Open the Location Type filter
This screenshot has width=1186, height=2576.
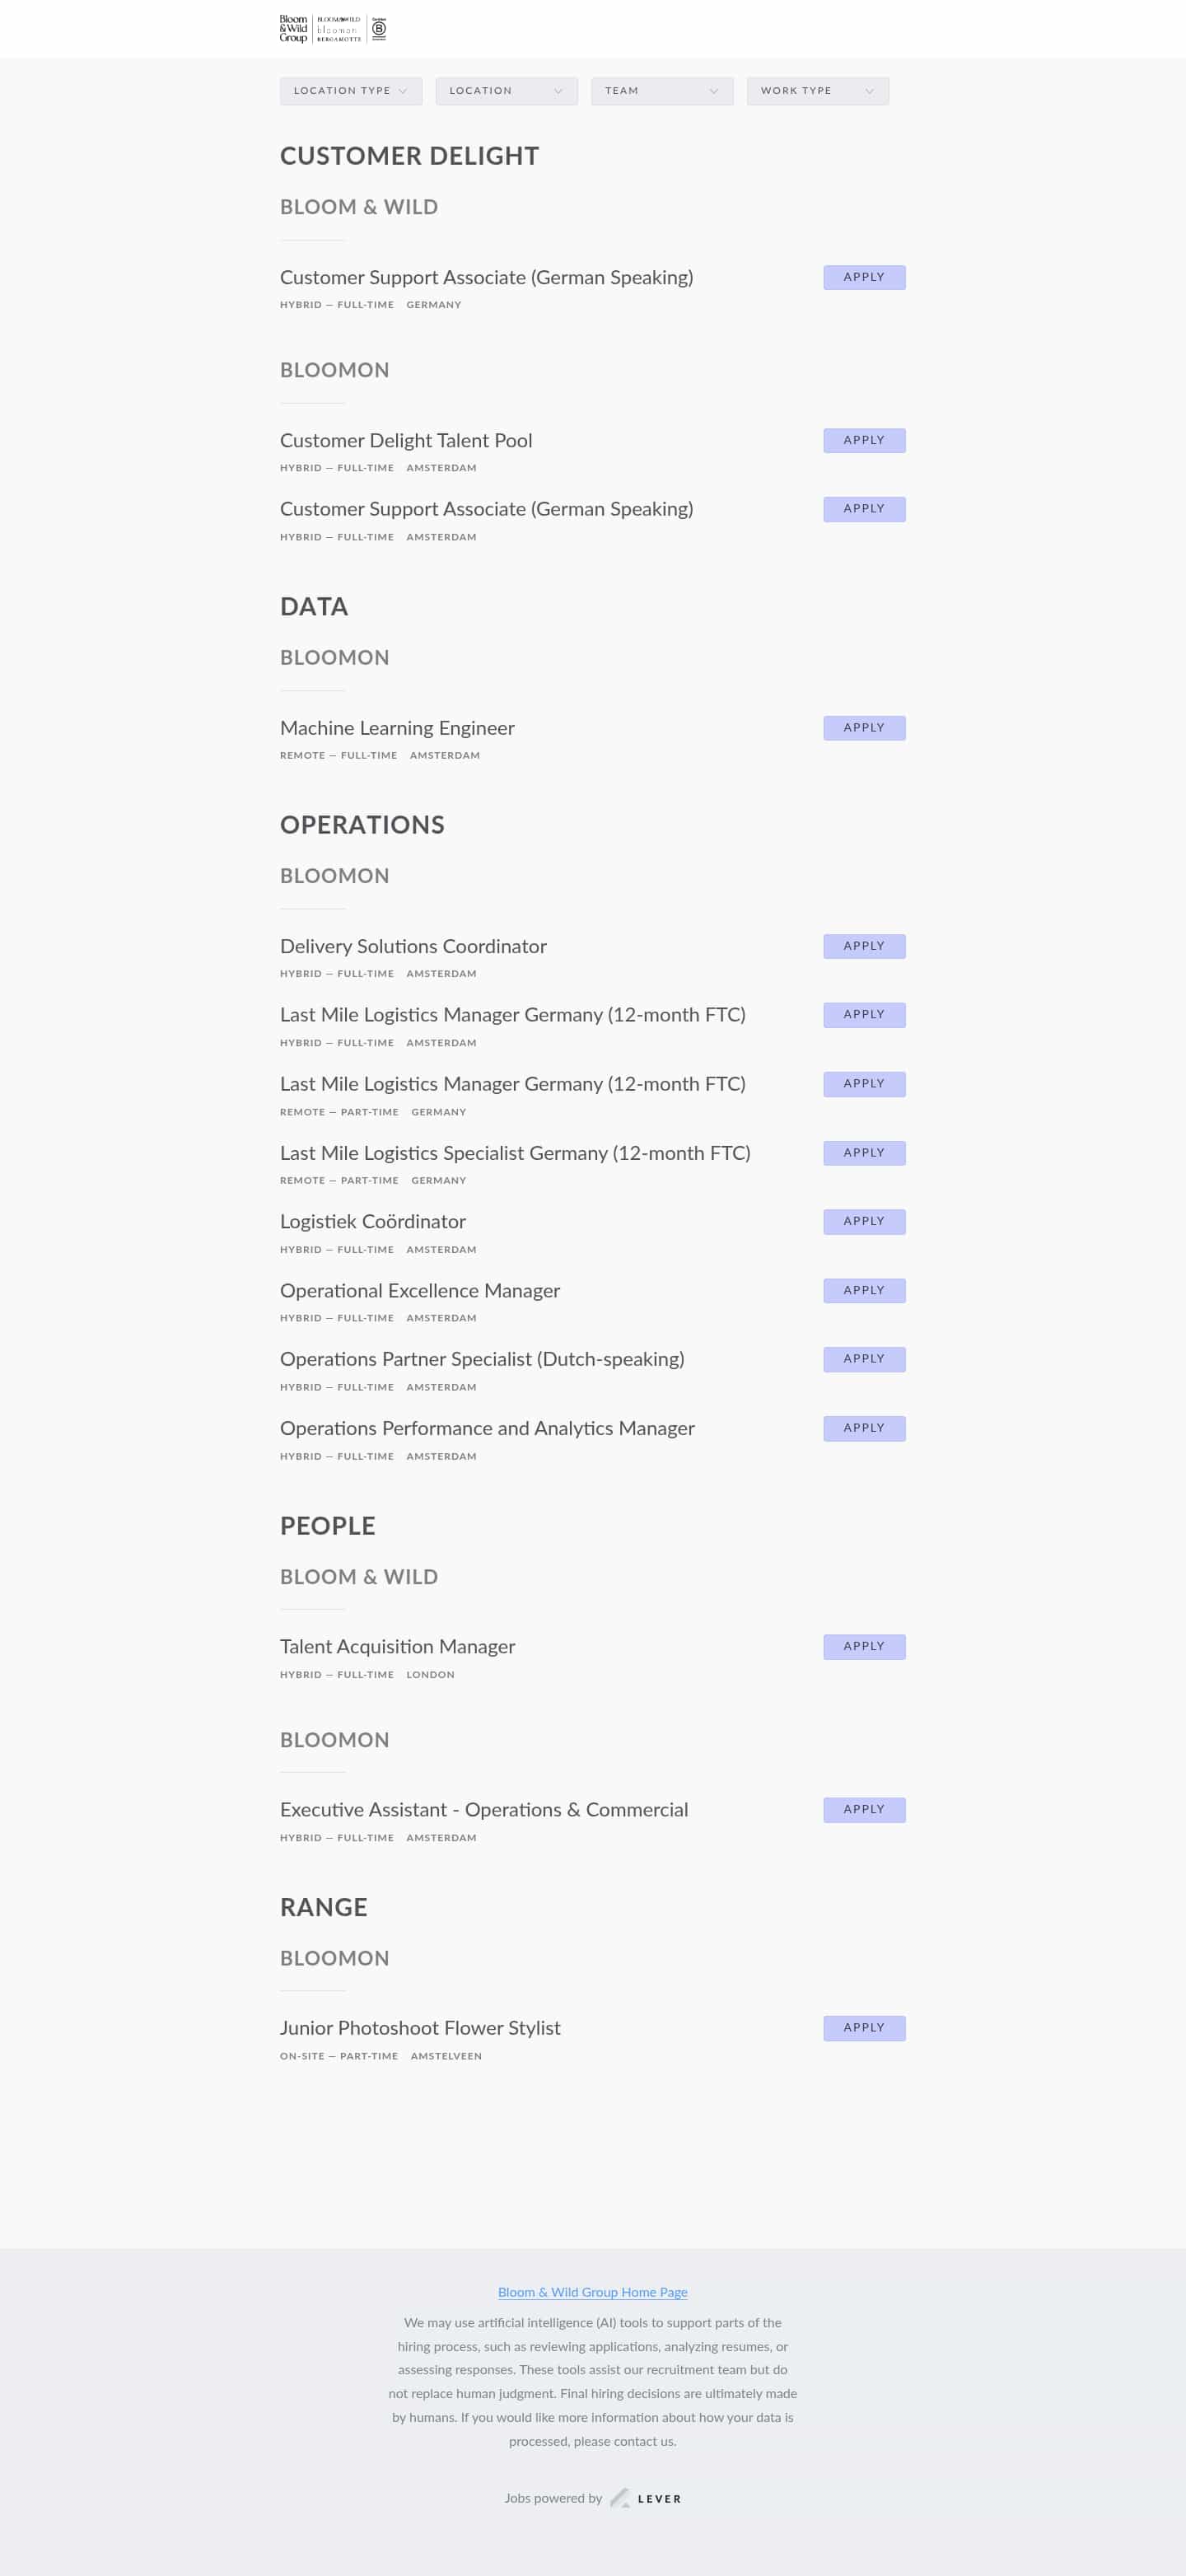350,91
